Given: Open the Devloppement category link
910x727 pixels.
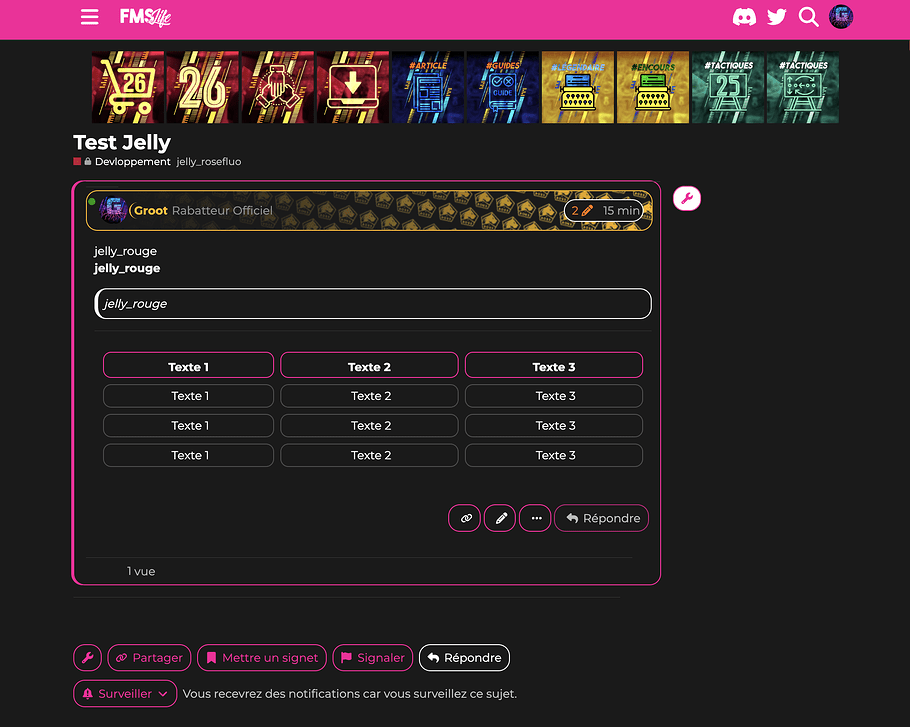Looking at the screenshot, I should (132, 162).
